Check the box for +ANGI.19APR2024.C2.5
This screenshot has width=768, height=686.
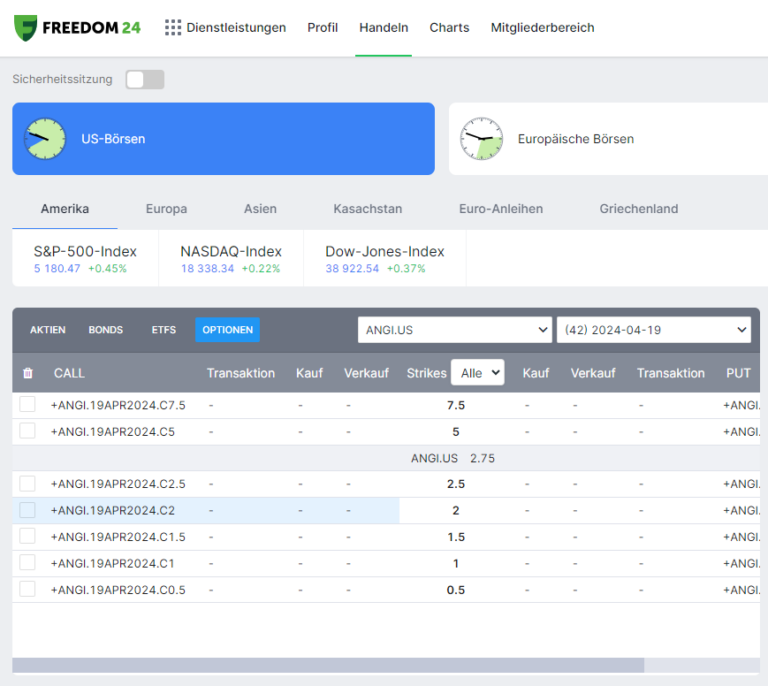(27, 484)
